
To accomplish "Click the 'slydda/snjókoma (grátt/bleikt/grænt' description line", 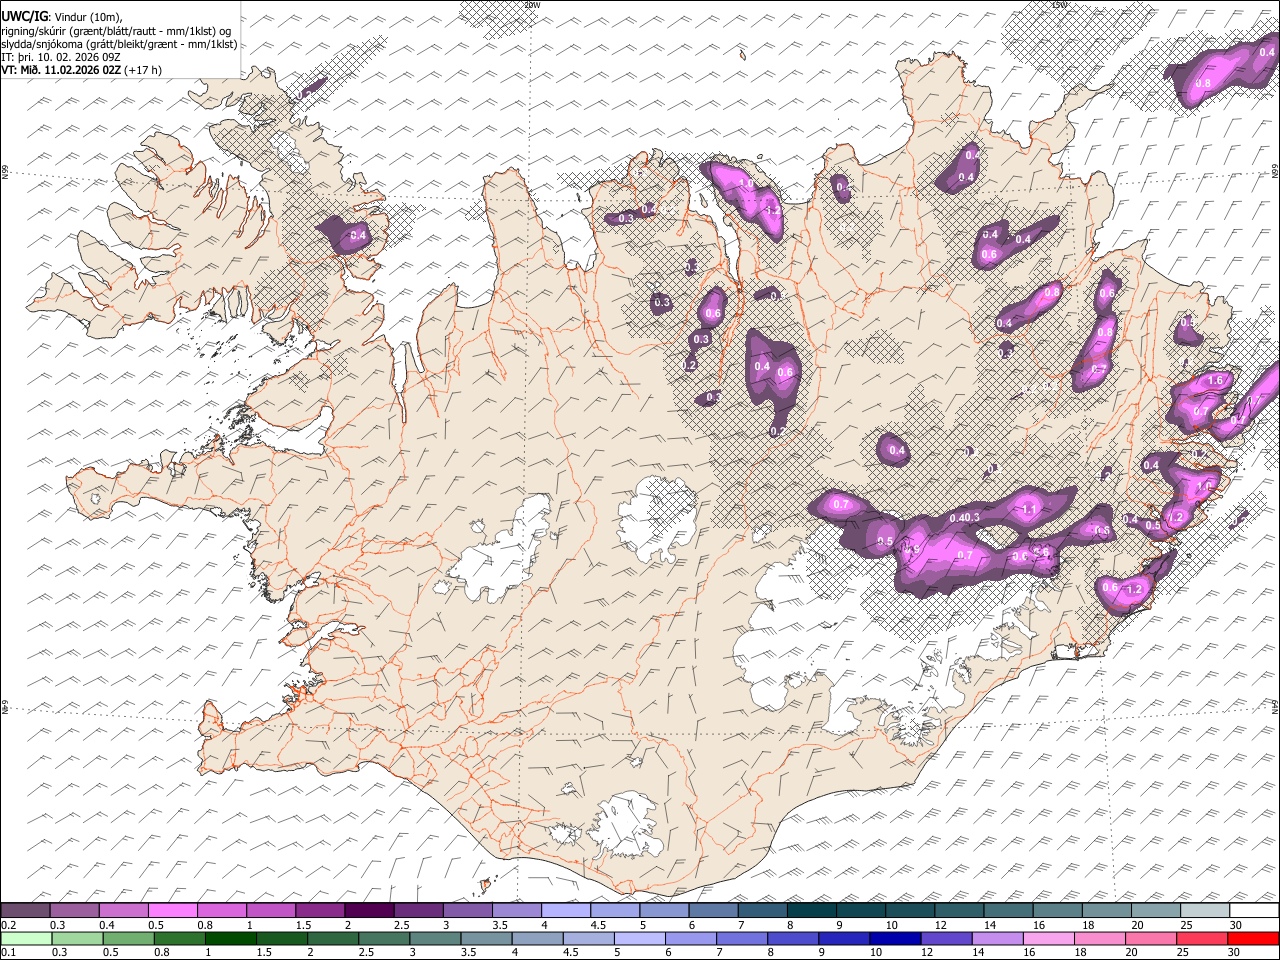I will tap(119, 44).
